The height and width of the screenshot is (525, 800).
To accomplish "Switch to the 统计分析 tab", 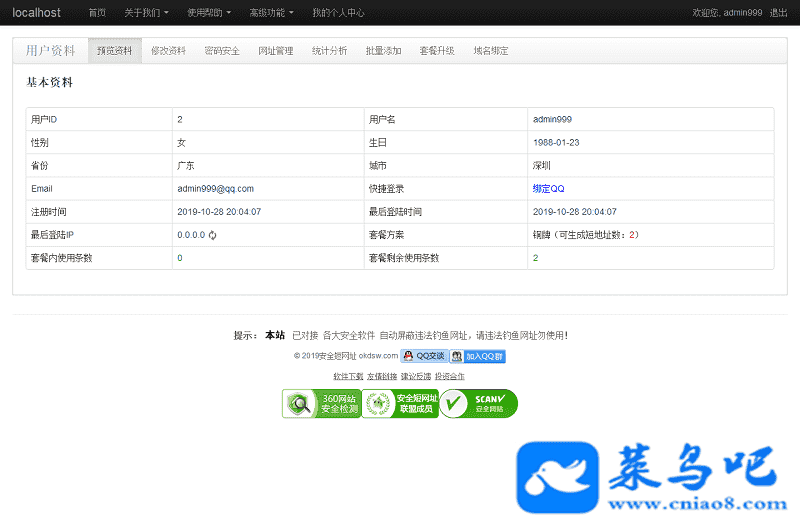I will 330,51.
